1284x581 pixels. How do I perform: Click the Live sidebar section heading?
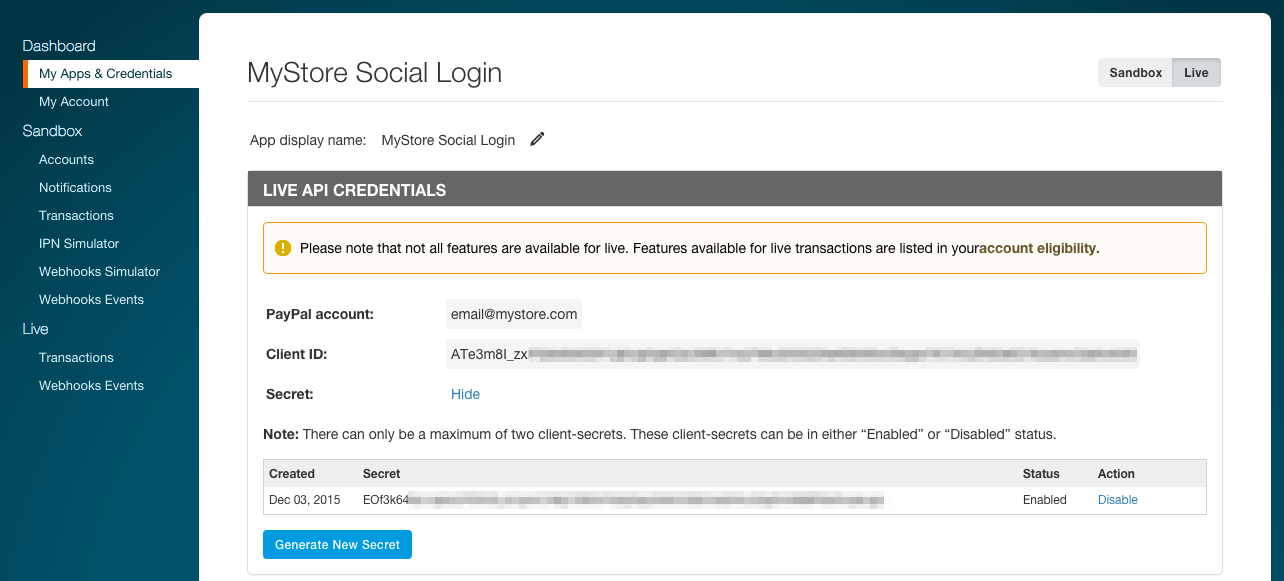tap(35, 329)
